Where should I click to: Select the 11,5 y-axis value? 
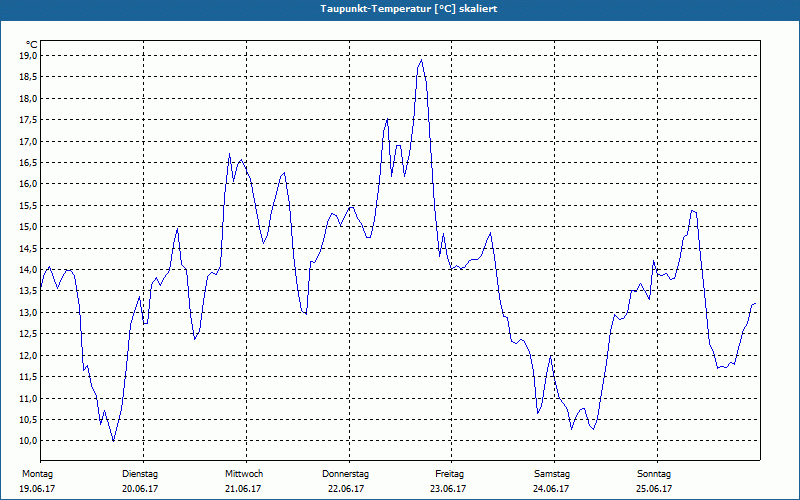(28, 377)
